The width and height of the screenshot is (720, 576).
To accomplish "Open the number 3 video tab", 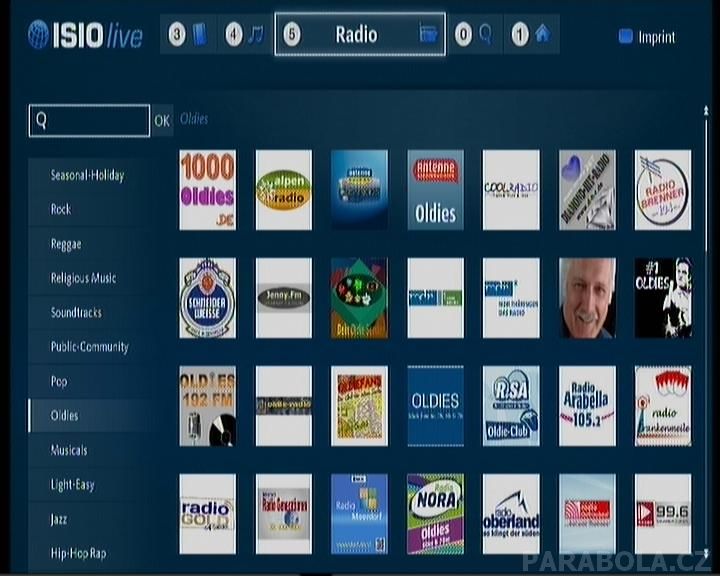I will tap(188, 34).
